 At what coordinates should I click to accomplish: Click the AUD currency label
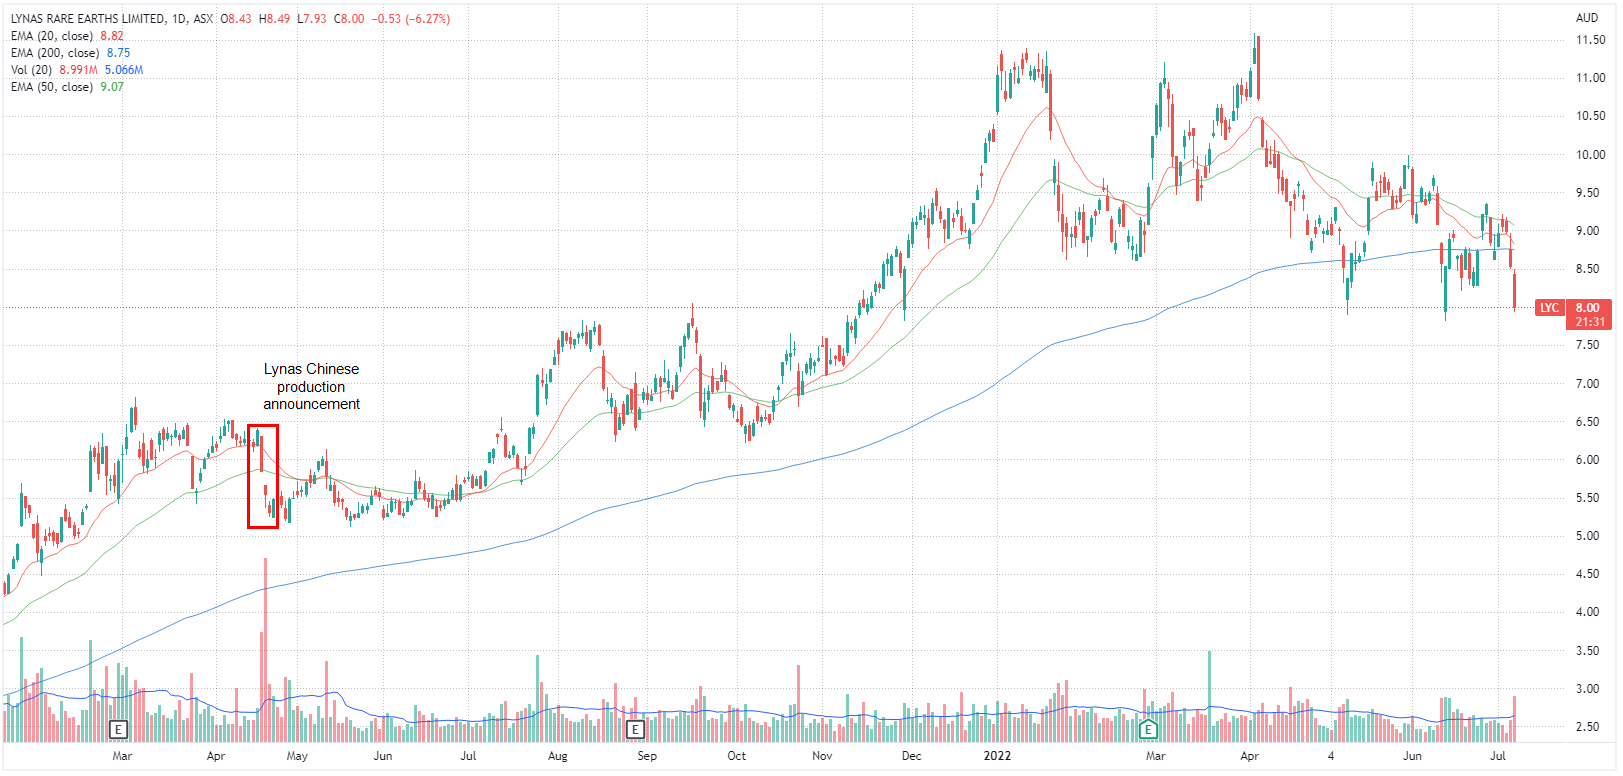pos(1587,17)
